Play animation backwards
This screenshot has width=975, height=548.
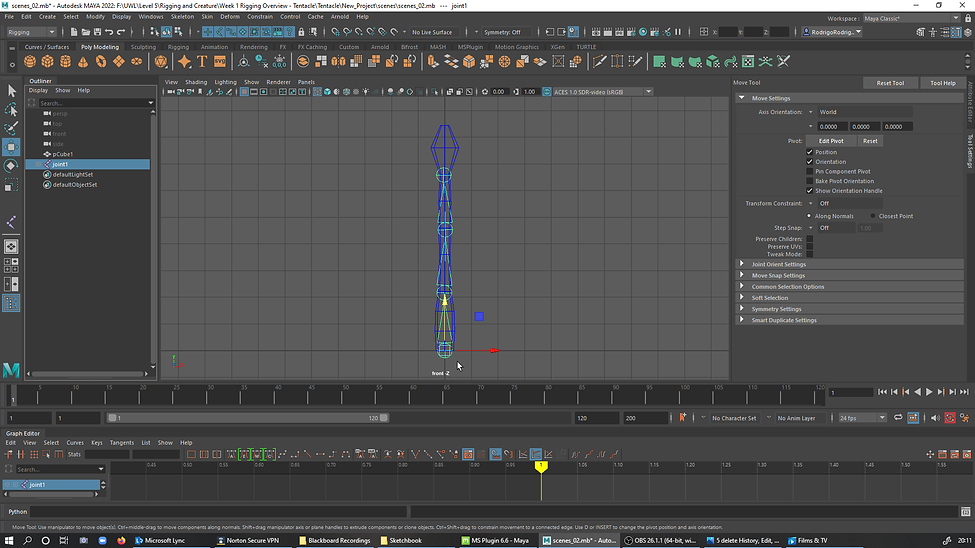[x=918, y=392]
